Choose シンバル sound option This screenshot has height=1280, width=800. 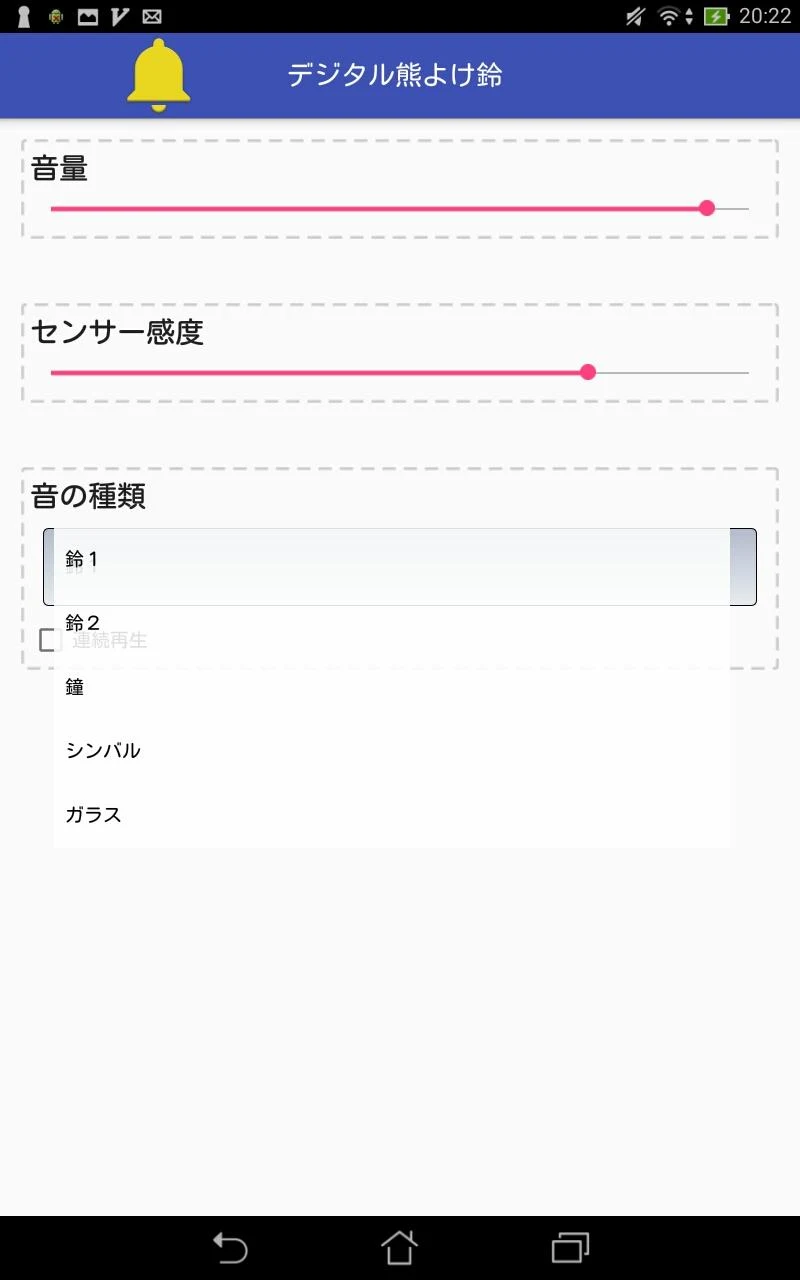pos(390,751)
